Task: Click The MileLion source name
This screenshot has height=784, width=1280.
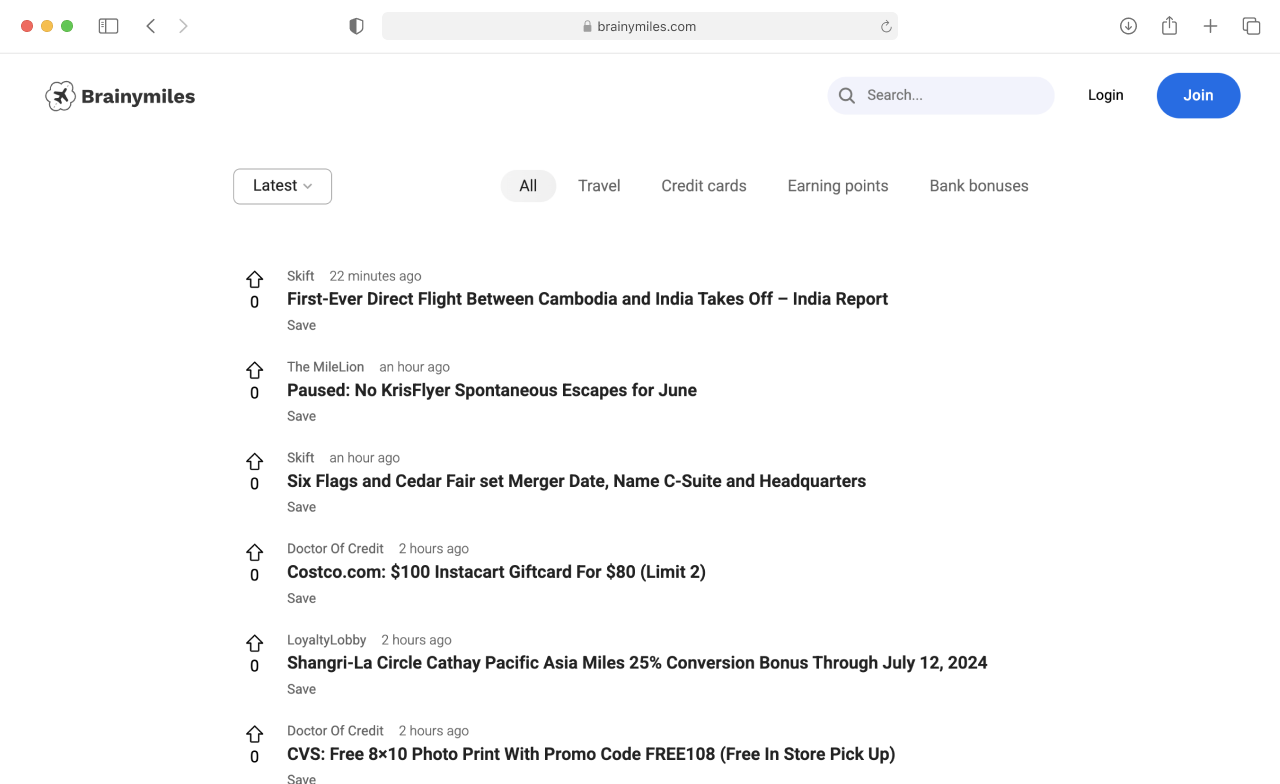Action: pos(325,367)
